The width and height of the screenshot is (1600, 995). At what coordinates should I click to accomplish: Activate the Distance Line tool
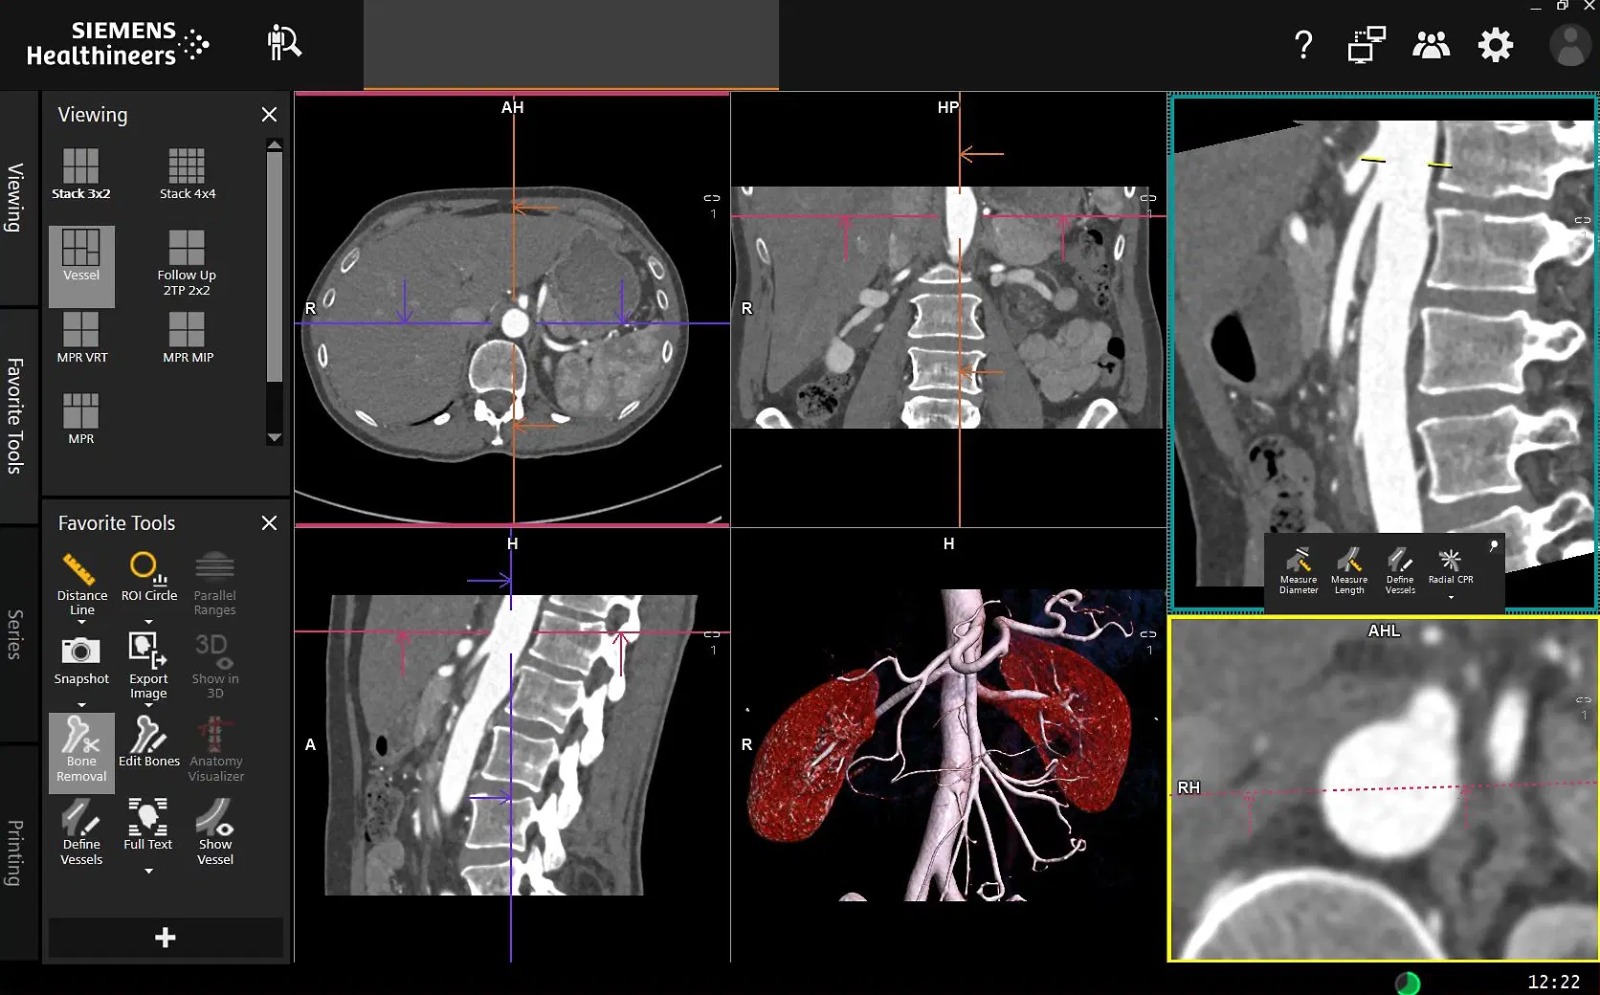[81, 585]
